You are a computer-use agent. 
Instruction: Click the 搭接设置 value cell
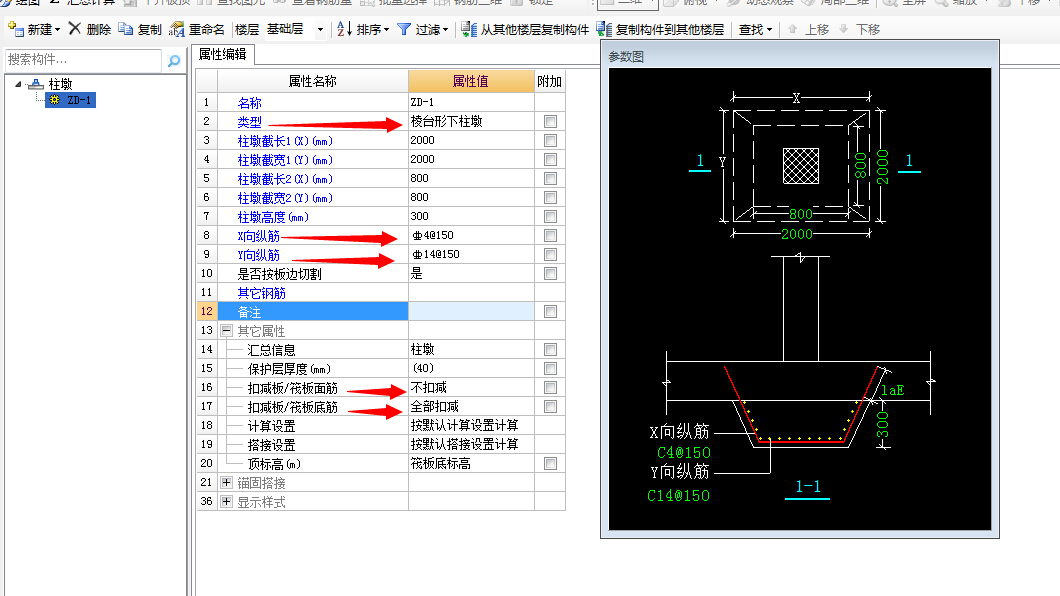click(471, 445)
